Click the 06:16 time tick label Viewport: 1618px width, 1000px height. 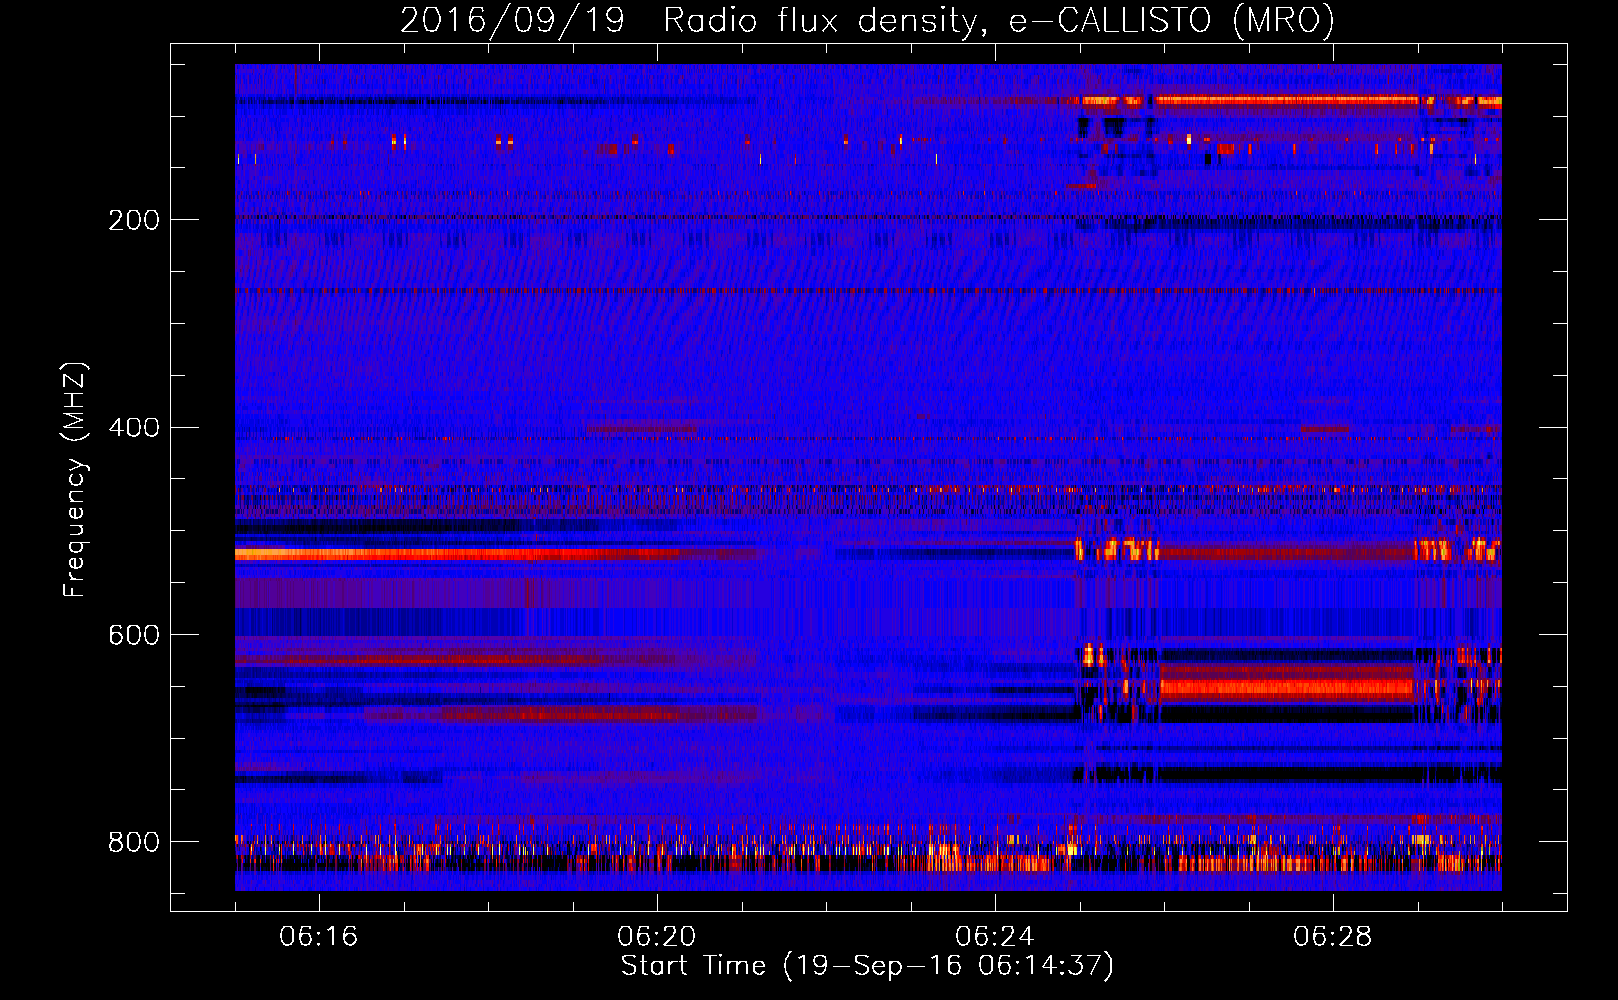pos(319,937)
